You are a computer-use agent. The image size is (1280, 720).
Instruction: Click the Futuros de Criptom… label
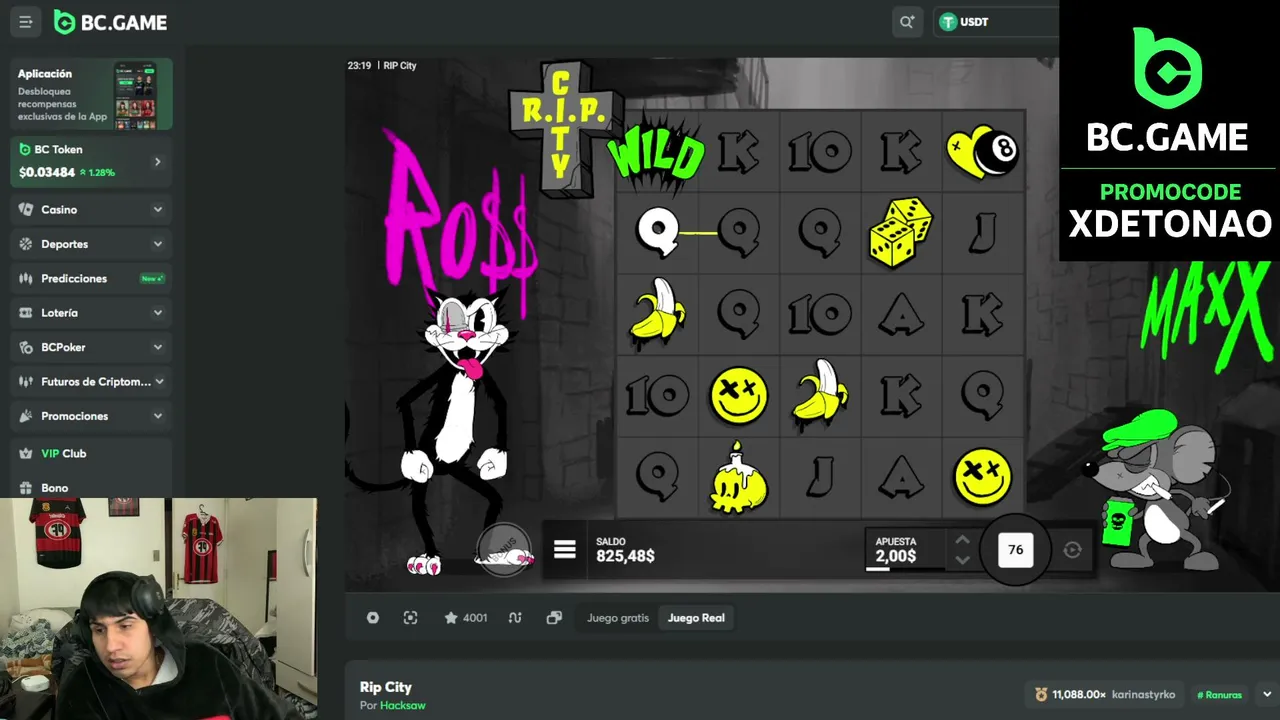96,382
